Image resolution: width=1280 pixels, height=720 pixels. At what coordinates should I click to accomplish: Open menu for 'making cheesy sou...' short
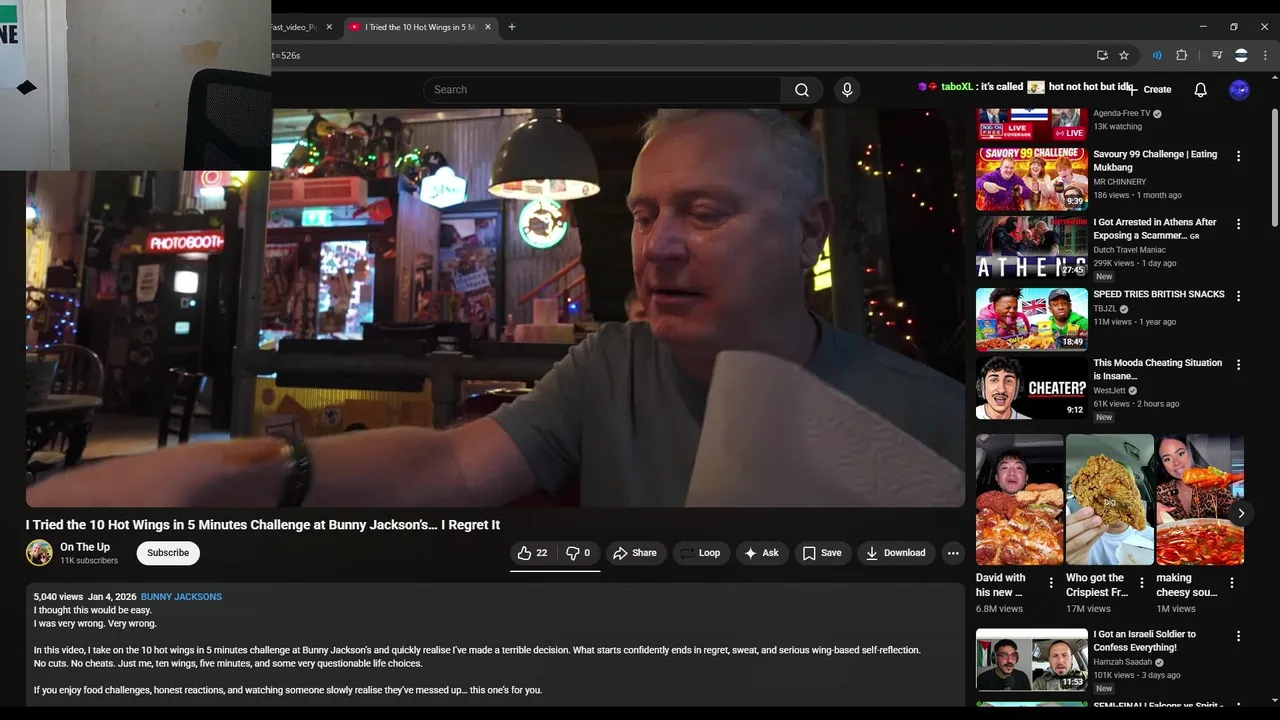coord(1231,582)
